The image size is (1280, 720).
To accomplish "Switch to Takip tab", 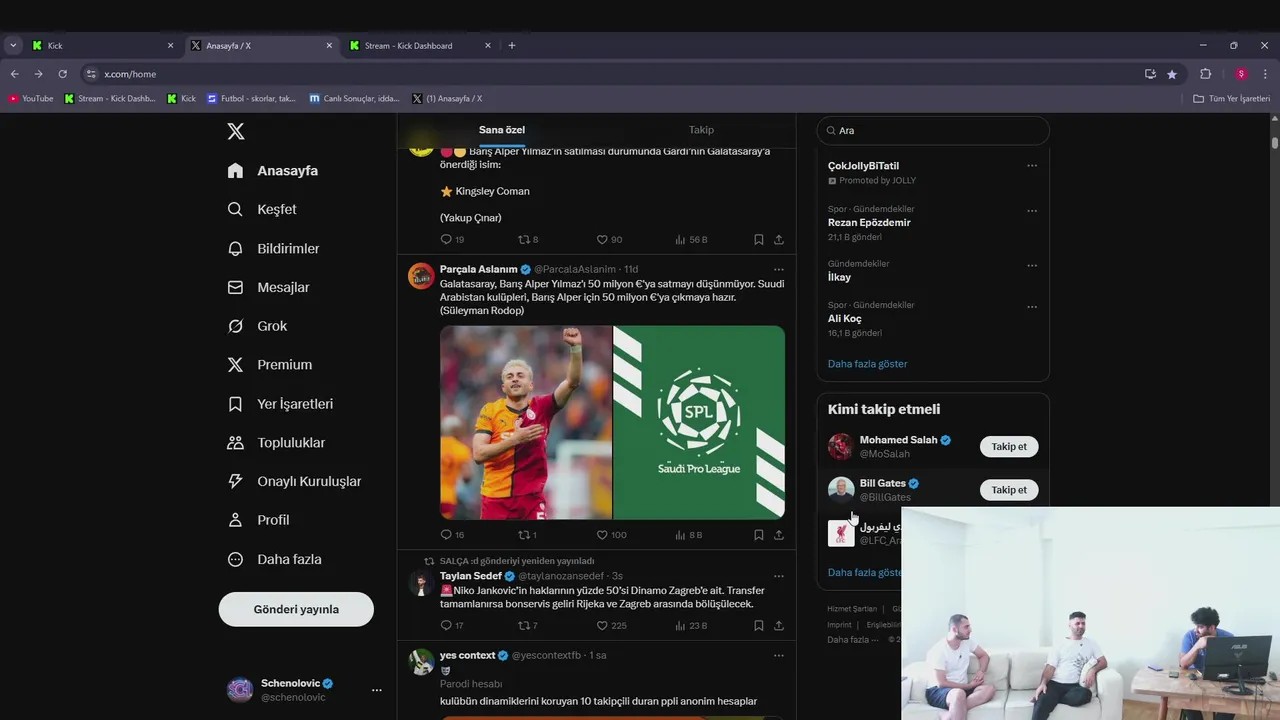I will [701, 130].
